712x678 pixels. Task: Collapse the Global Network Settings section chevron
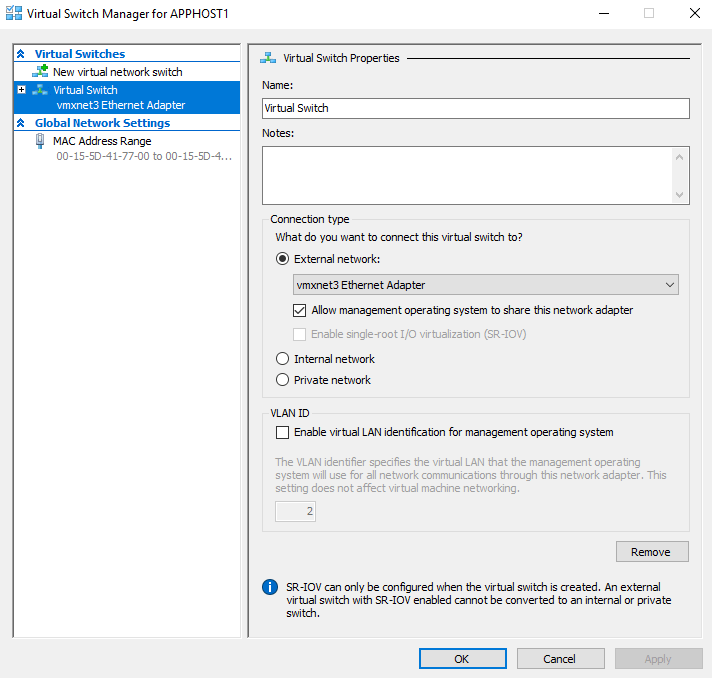pos(21,123)
